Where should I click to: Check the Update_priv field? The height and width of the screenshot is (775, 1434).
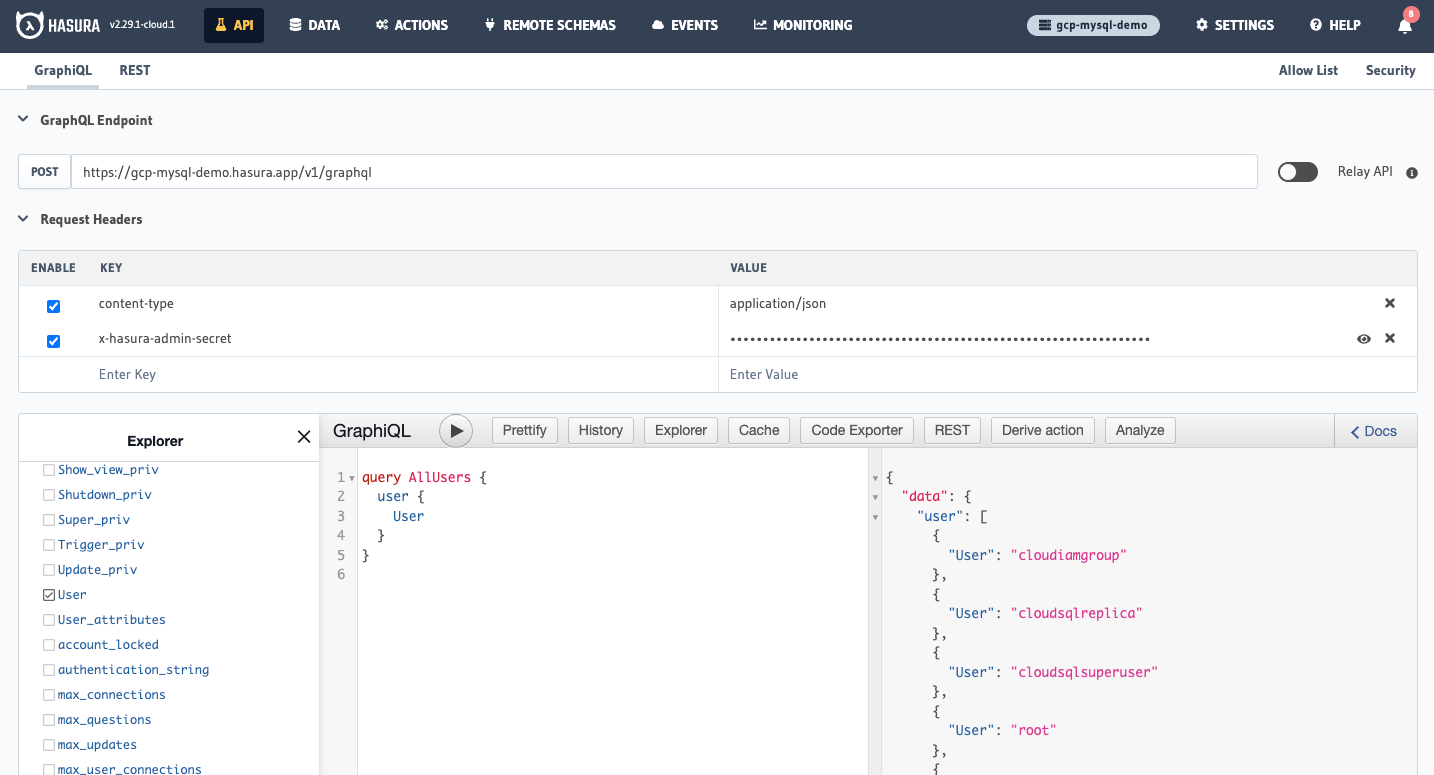coord(49,569)
